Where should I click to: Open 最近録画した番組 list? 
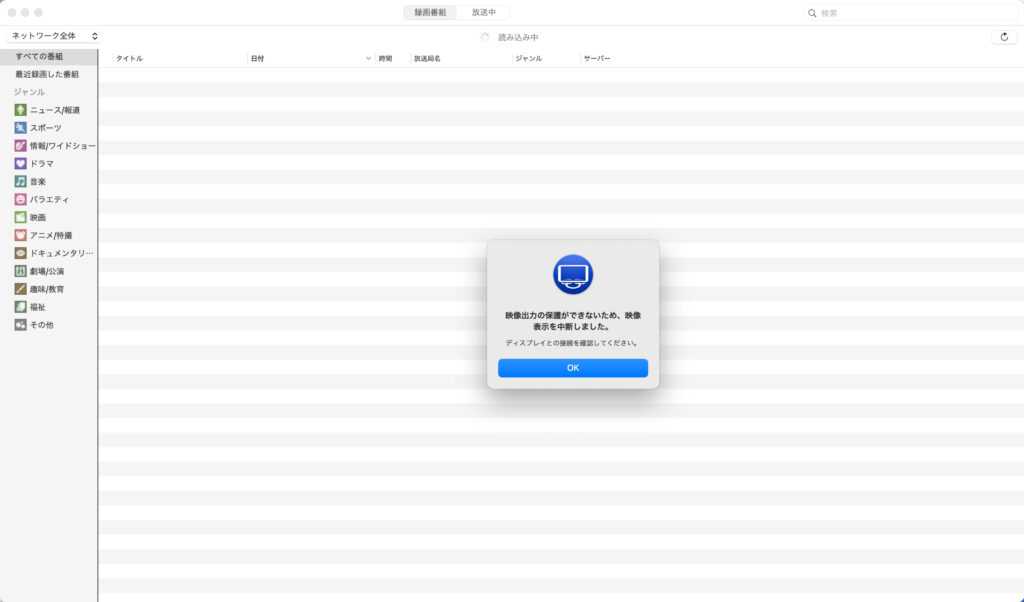[x=47, y=75]
